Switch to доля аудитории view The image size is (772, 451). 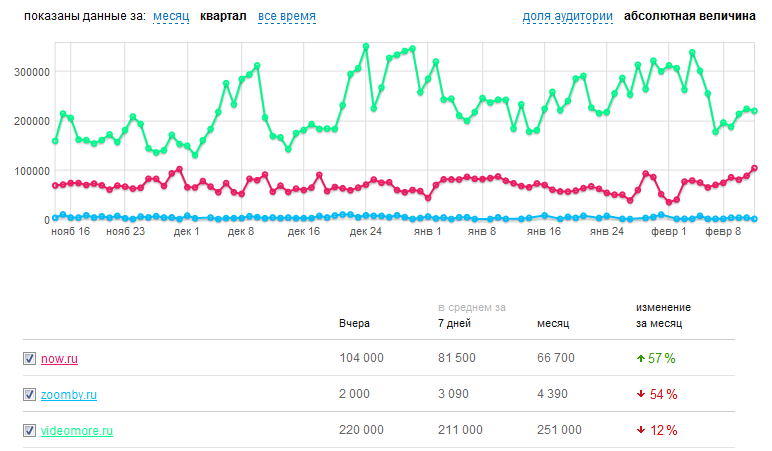point(567,17)
